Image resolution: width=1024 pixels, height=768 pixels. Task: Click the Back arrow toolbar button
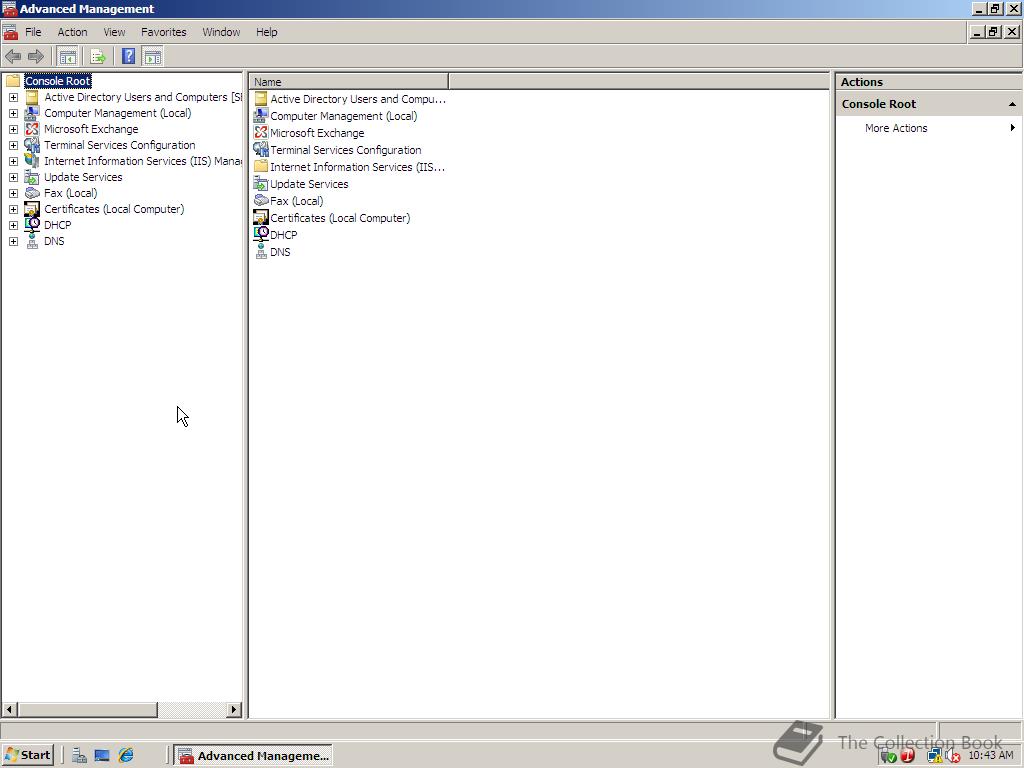13,57
